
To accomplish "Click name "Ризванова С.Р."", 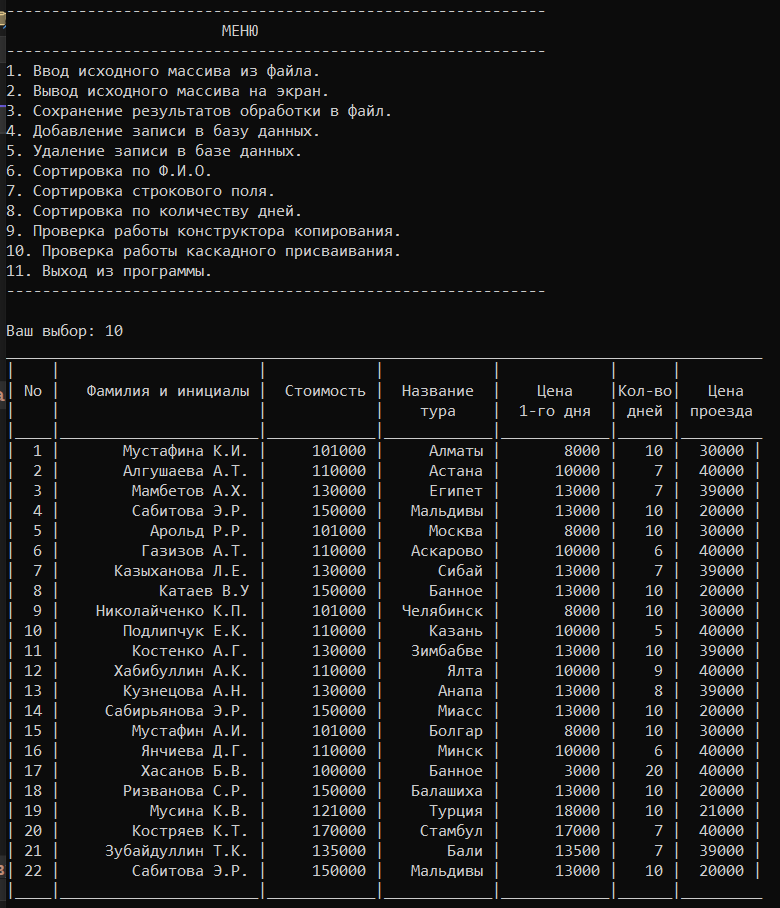I will (185, 791).
